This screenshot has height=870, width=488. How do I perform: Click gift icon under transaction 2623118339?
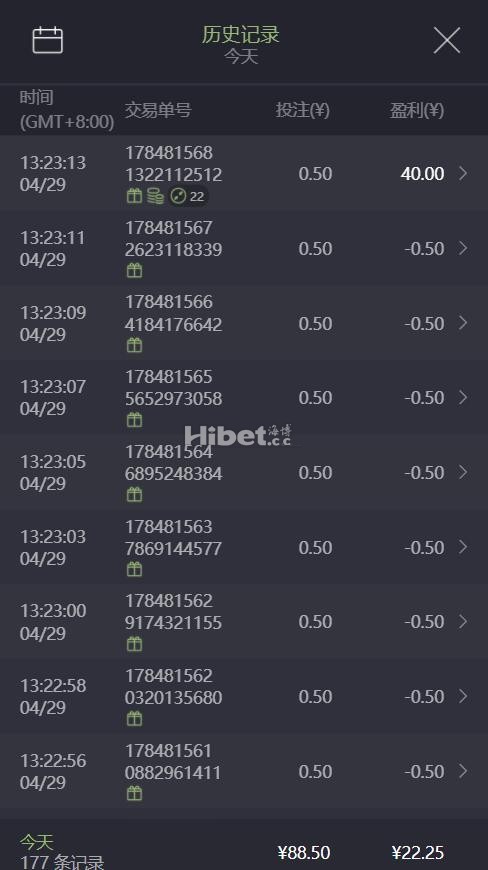coord(134,271)
